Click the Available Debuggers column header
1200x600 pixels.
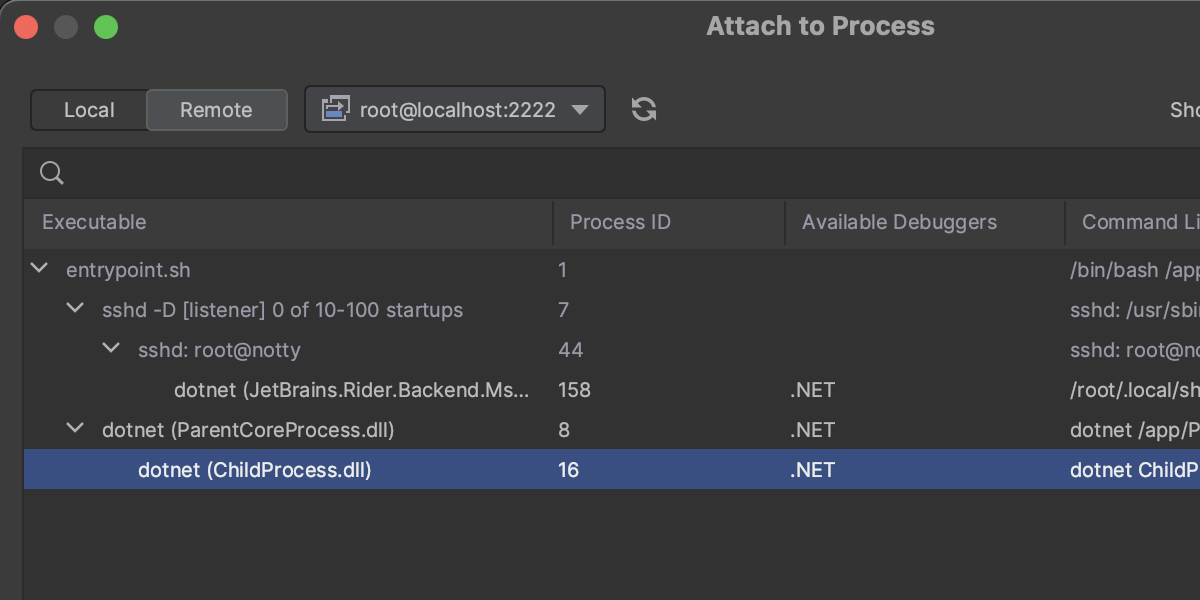[x=899, y=222]
